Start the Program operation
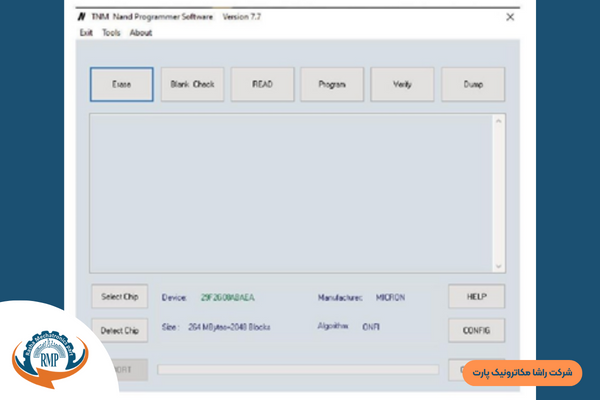The height and width of the screenshot is (400, 600). (332, 85)
